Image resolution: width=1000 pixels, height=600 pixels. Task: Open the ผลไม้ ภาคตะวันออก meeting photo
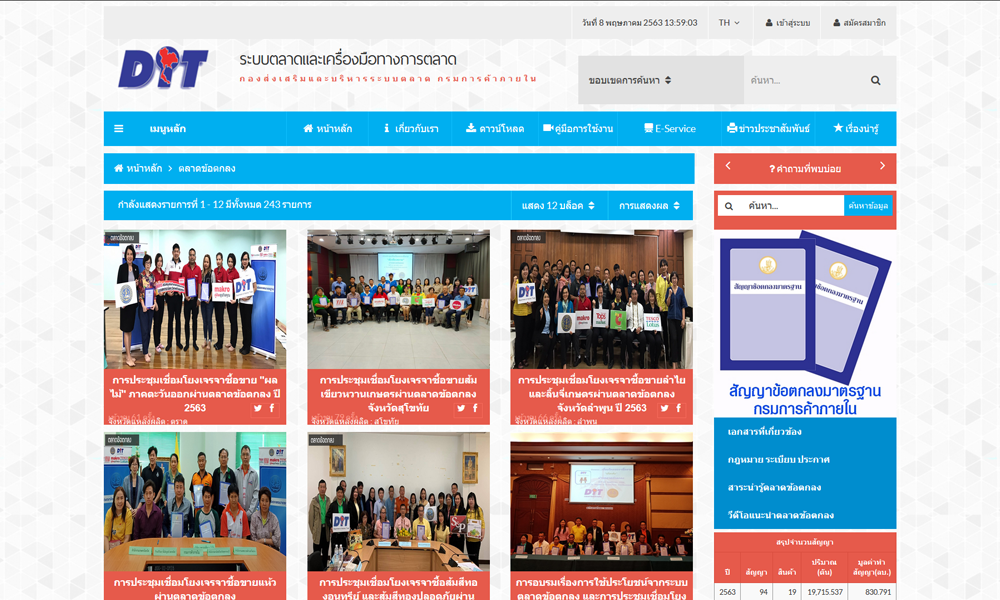click(x=195, y=299)
